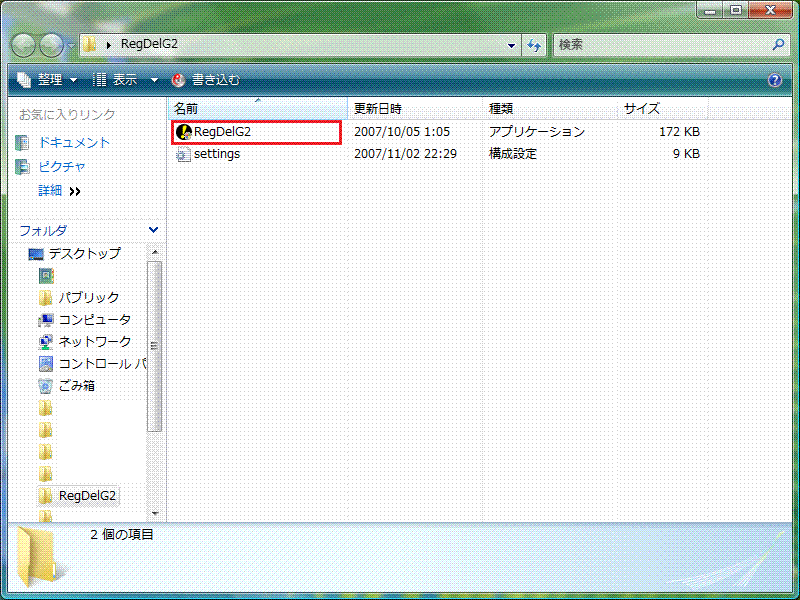Open the ピクチャ favorite link

(x=62, y=166)
